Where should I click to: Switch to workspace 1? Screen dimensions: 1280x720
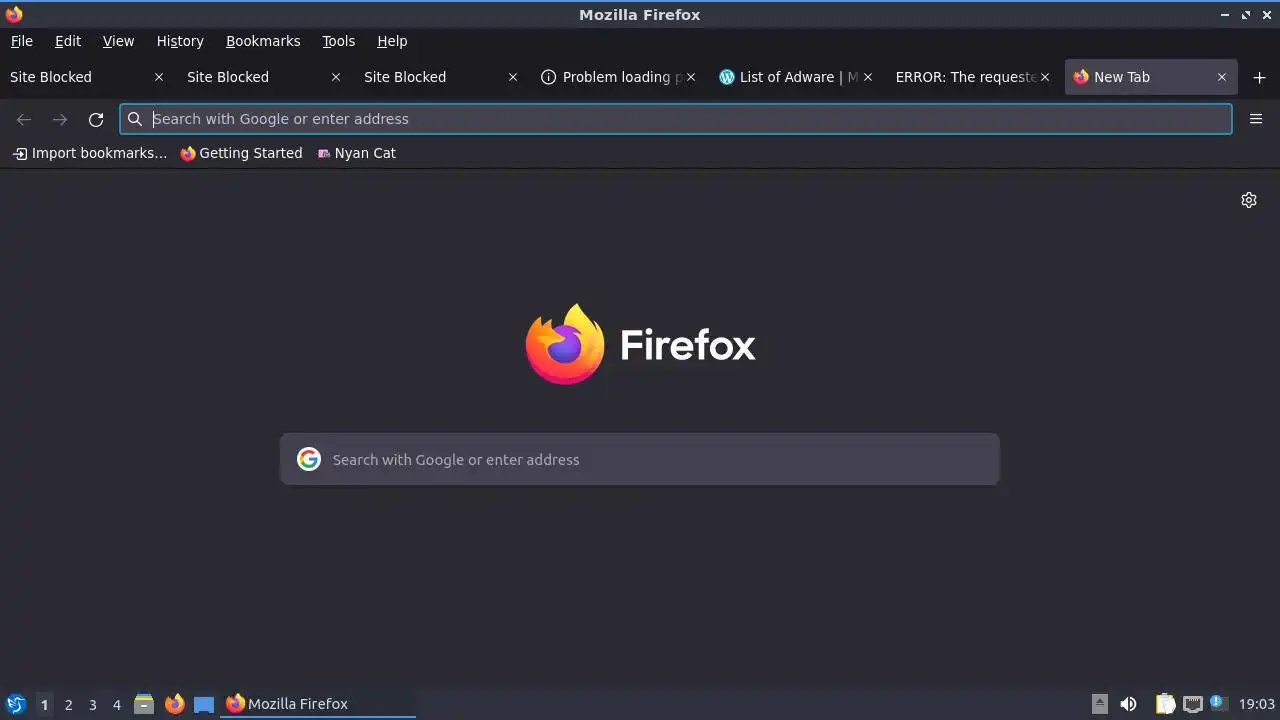44,705
